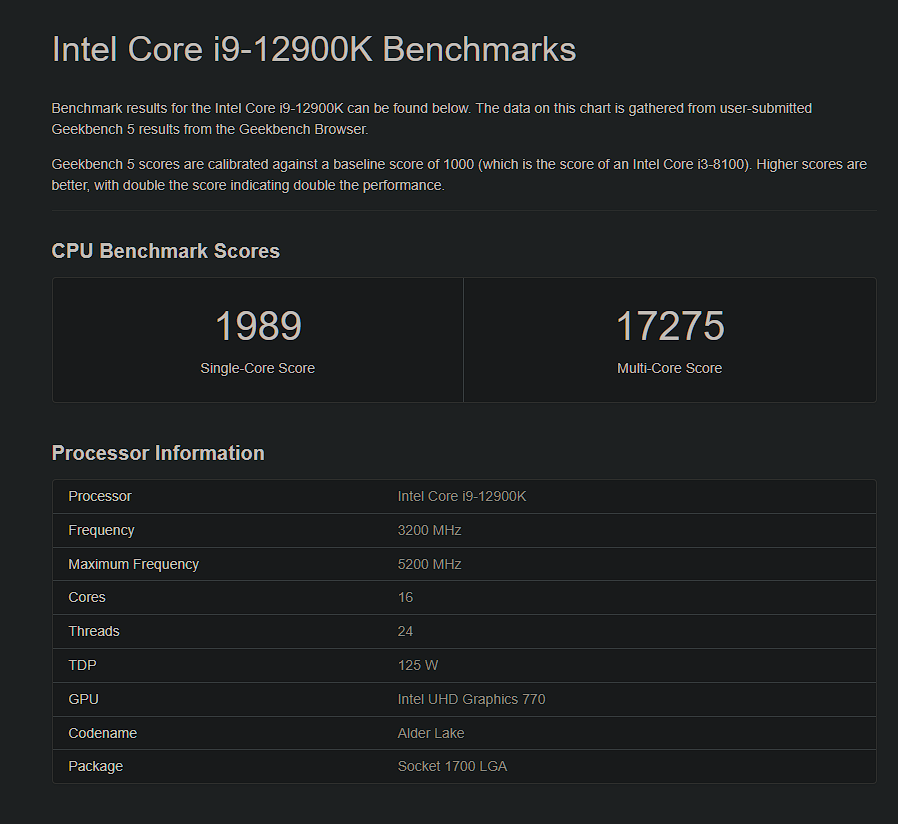Click the Codename row label

point(103,733)
